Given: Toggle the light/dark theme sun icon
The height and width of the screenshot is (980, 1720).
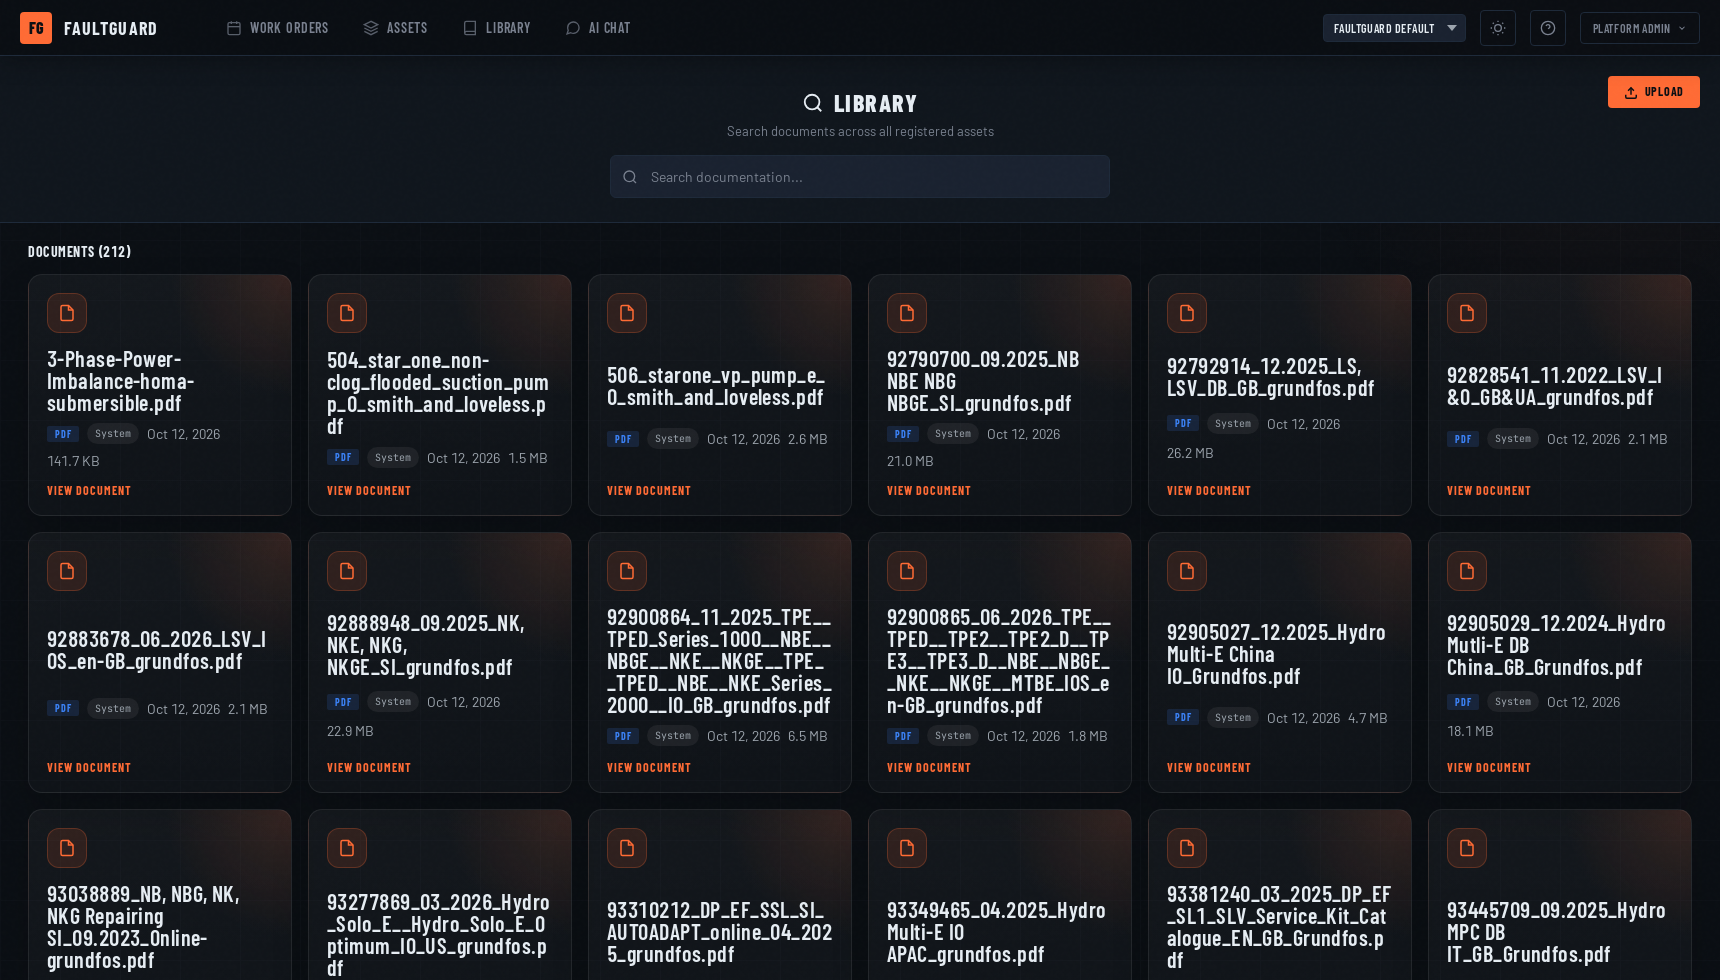Looking at the screenshot, I should (1498, 28).
